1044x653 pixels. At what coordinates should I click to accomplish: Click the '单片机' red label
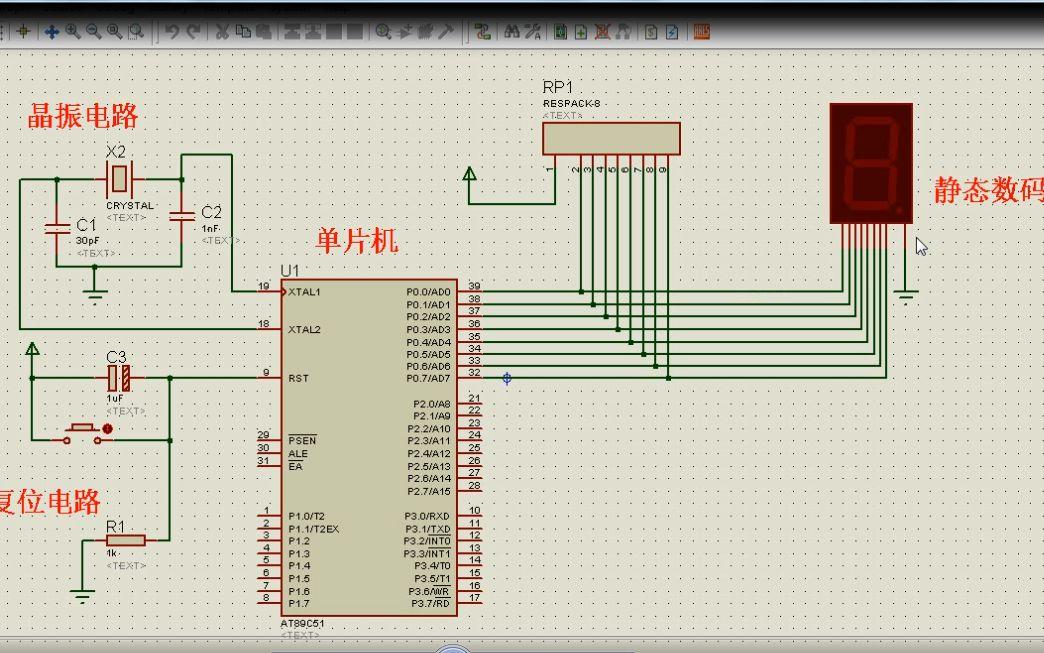coord(357,240)
